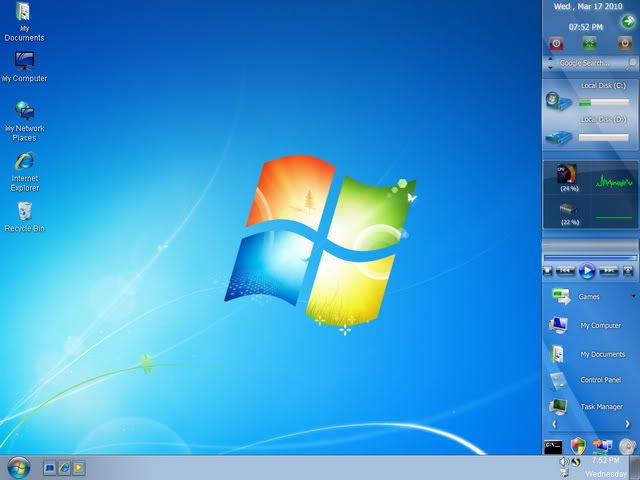This screenshot has height=480, width=640.
Task: Open My Network Places on the desktop
Action: click(24, 121)
